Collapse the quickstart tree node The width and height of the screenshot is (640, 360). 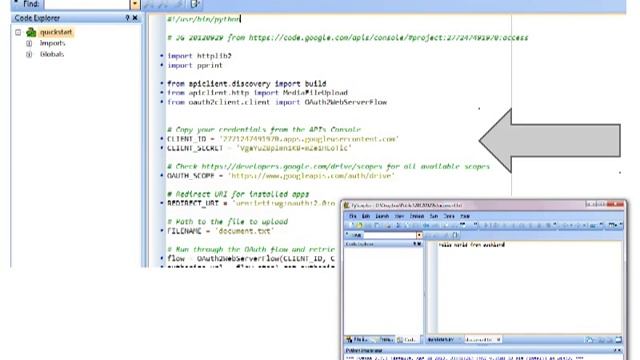pos(18,32)
